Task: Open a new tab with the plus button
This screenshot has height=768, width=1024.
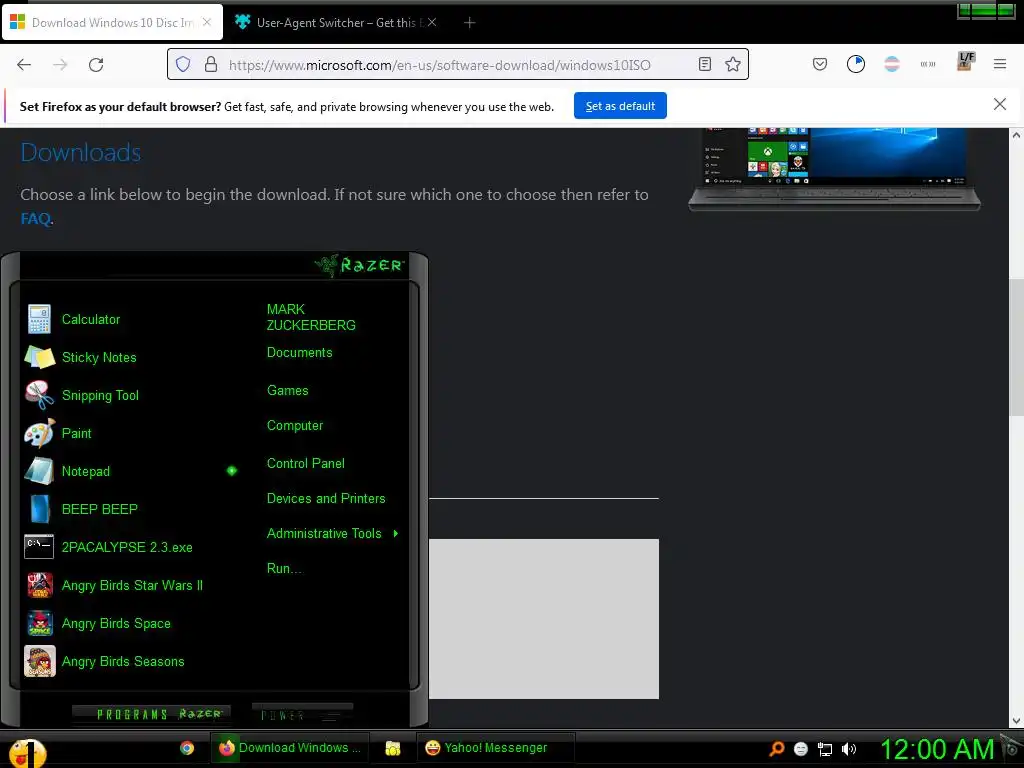Action: pyautogui.click(x=469, y=22)
